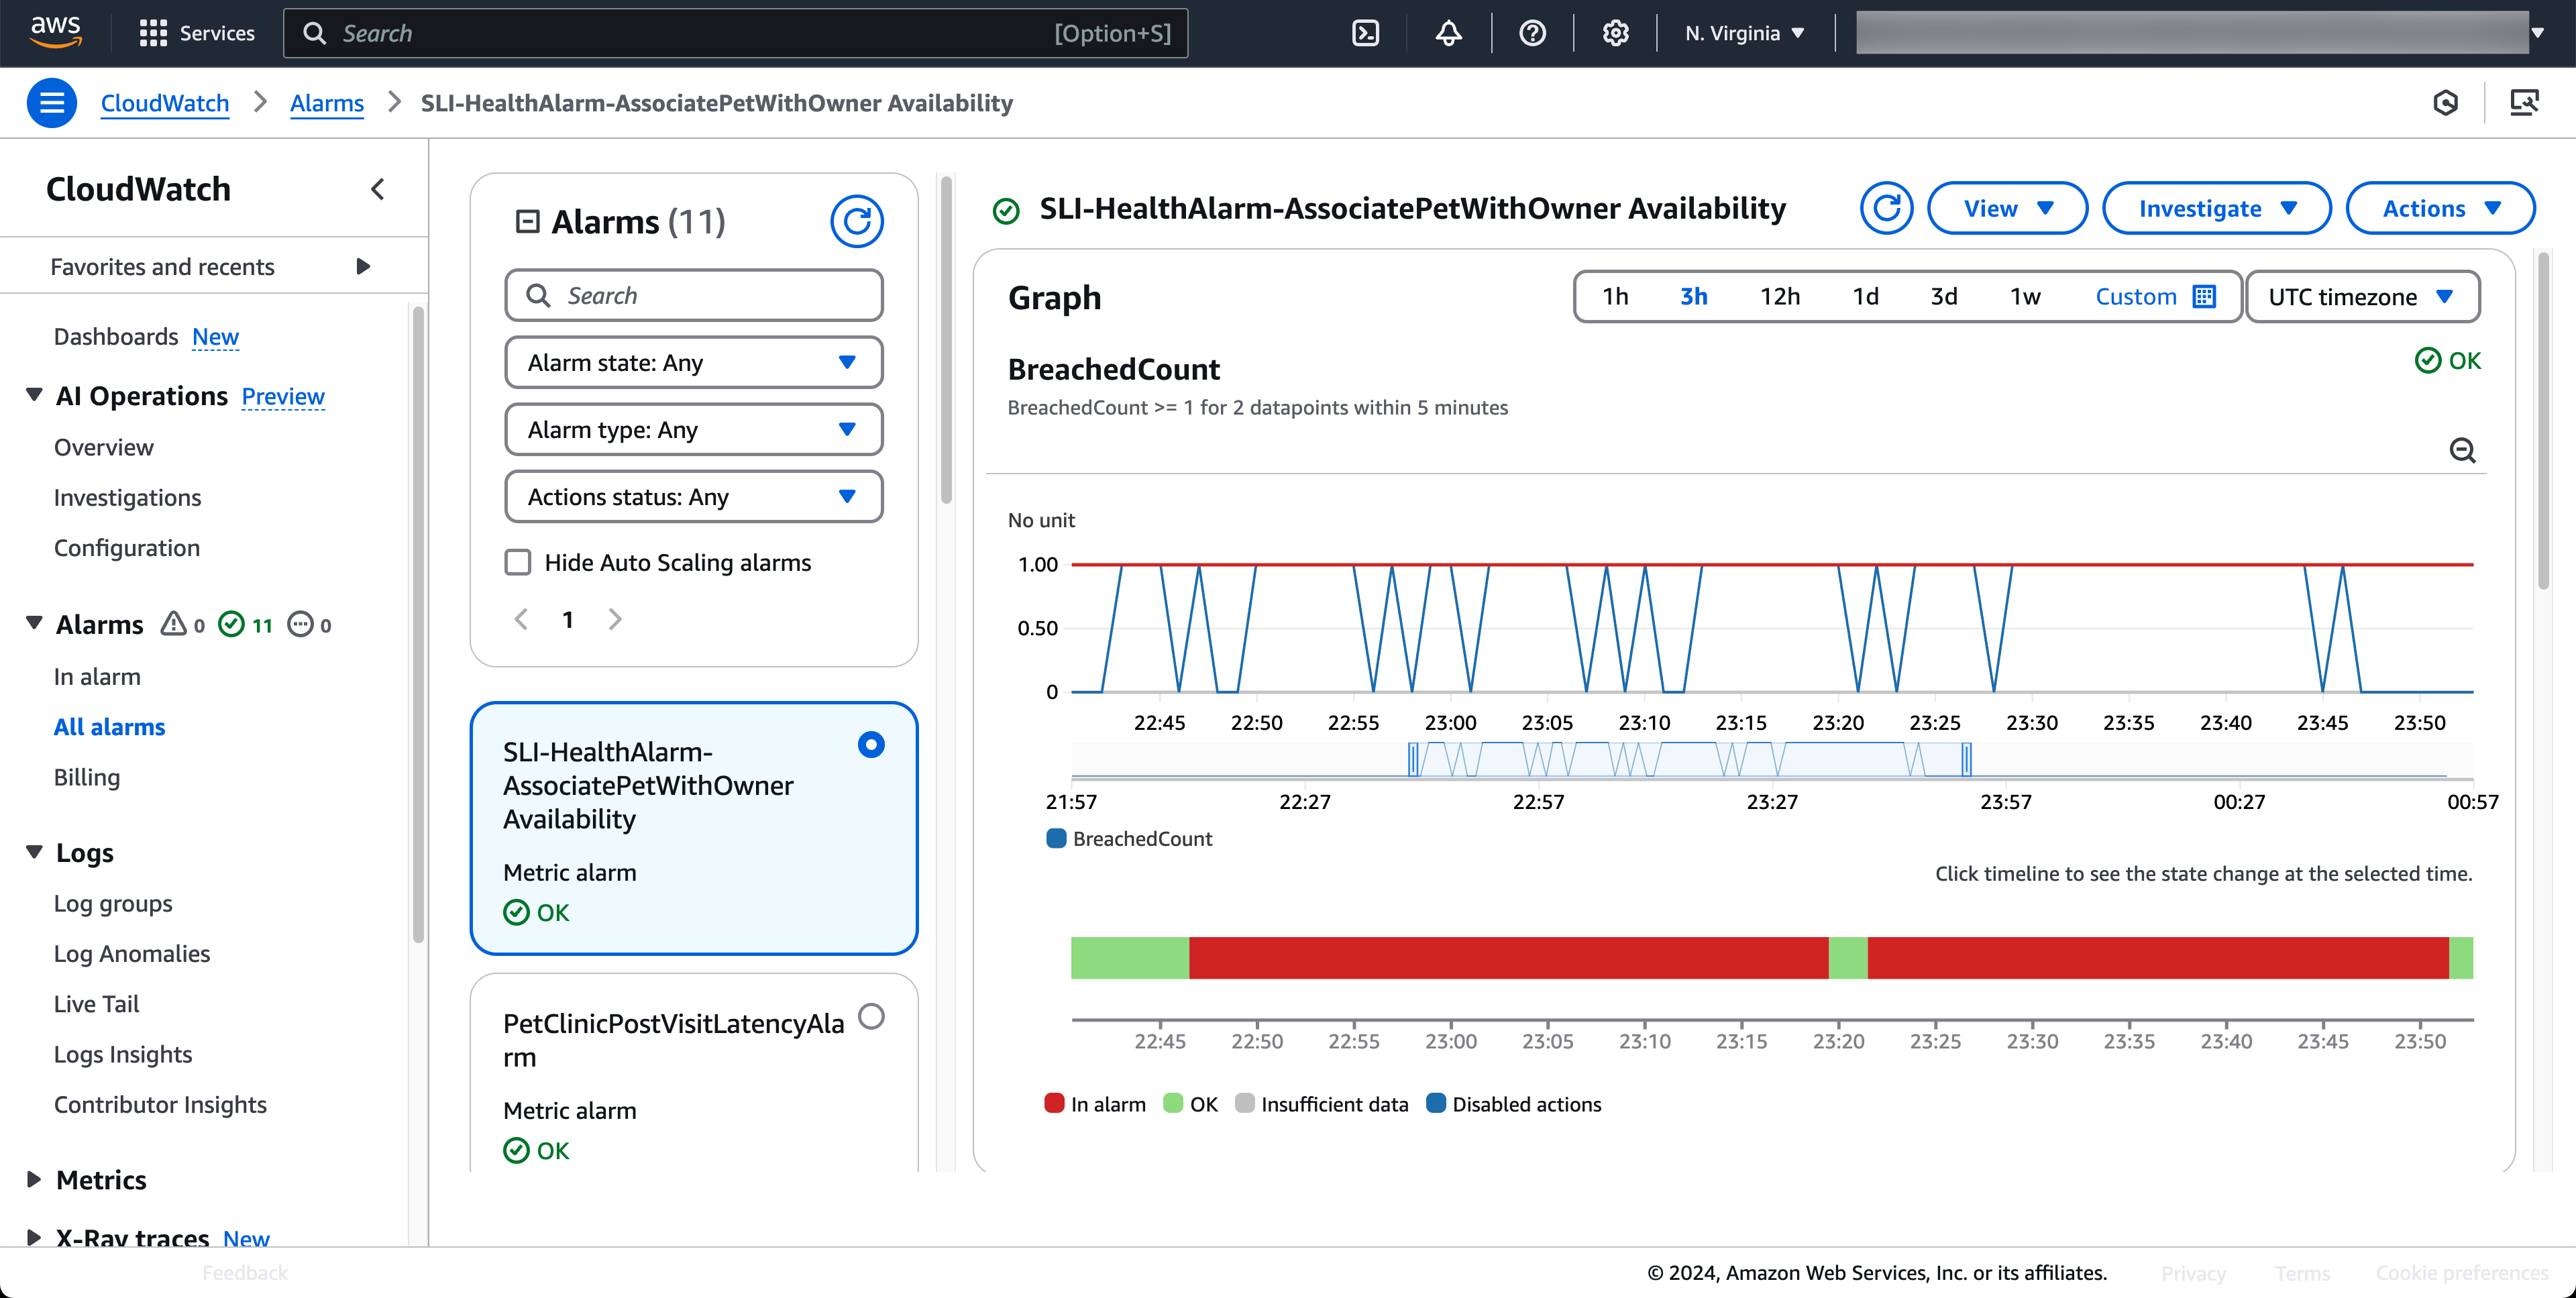
Task: Open the settings gear icon
Action: [1615, 33]
